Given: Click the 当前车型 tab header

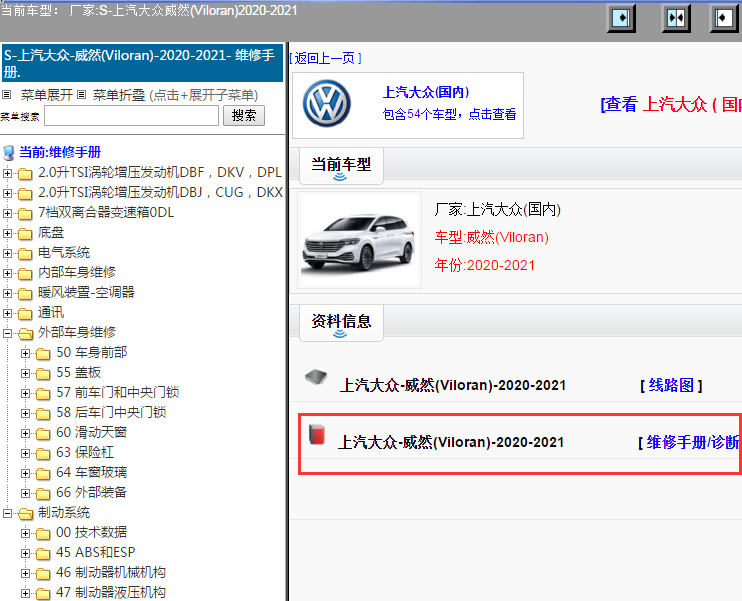Looking at the screenshot, I should pyautogui.click(x=341, y=166).
